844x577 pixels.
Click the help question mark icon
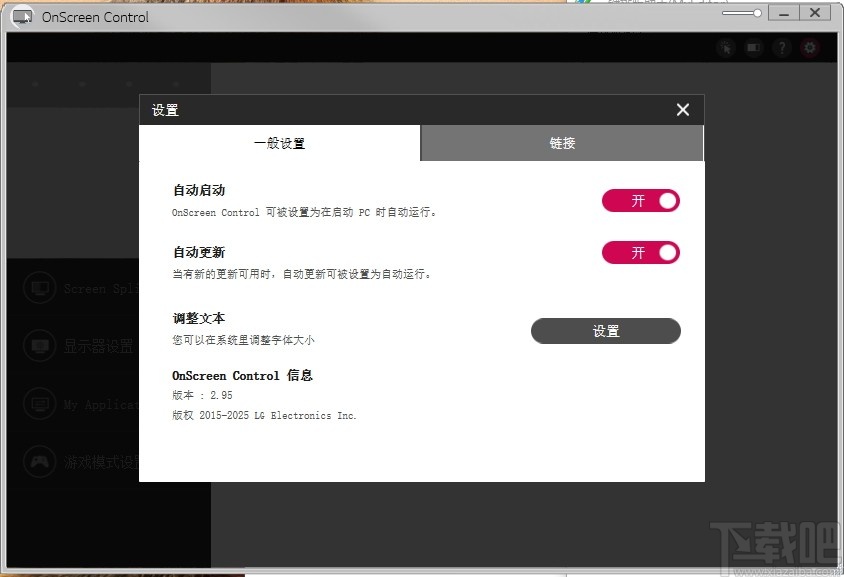781,47
